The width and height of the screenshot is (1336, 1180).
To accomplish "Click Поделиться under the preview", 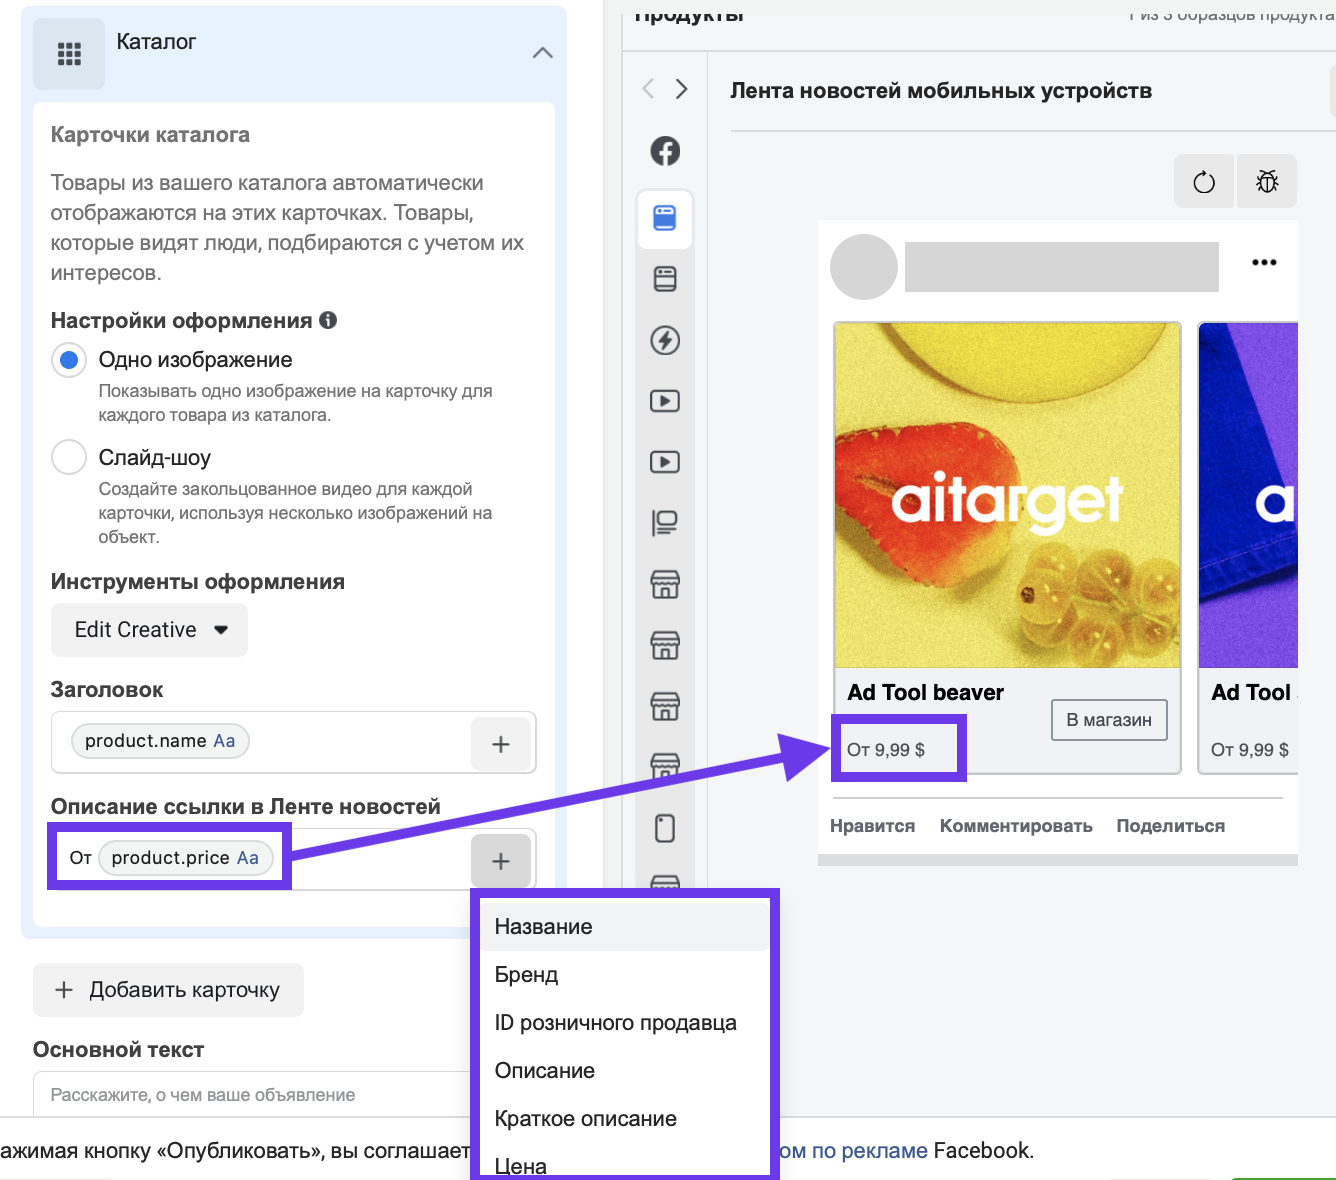I will (x=1171, y=826).
